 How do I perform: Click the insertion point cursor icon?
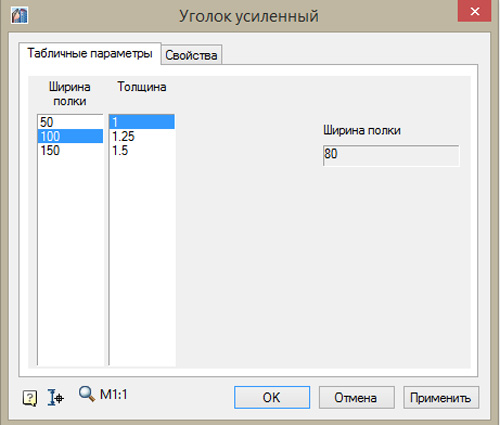[x=55, y=397]
